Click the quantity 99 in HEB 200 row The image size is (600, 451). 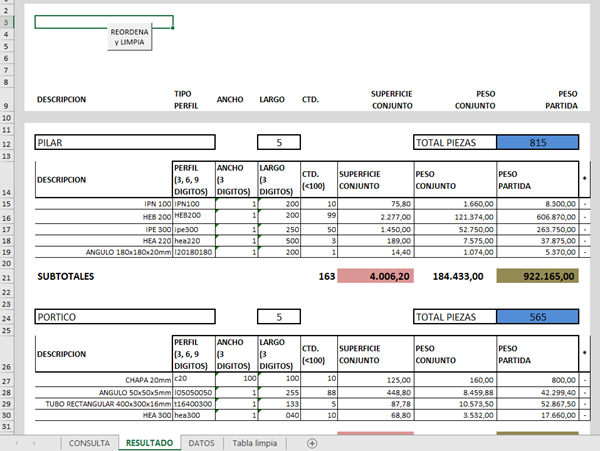(x=319, y=216)
